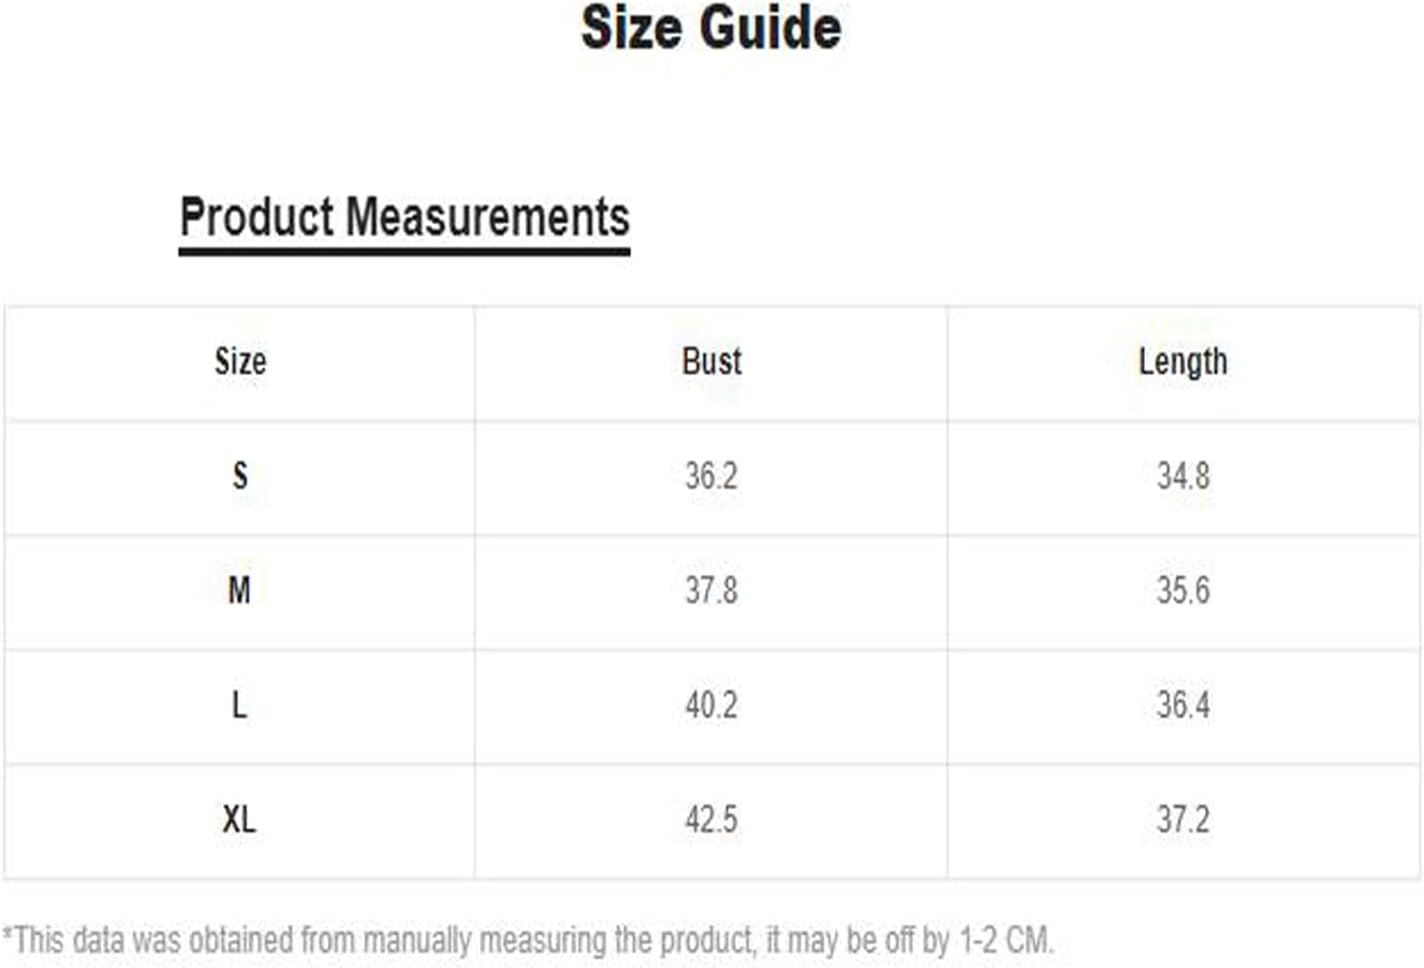Select the M size row label
1424x968 pixels.
[239, 590]
